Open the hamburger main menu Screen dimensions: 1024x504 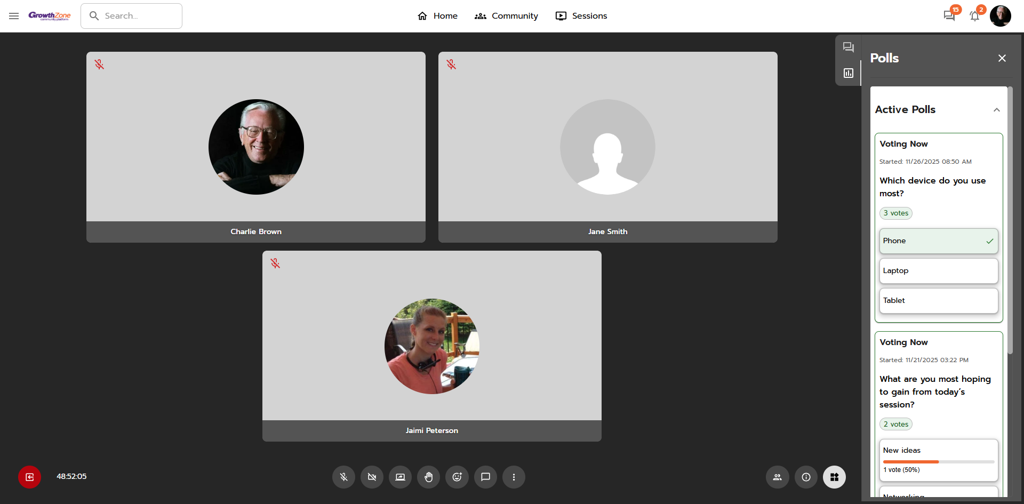(x=14, y=16)
